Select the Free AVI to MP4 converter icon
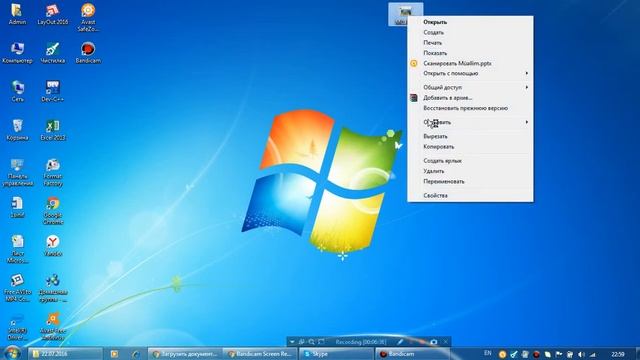Screen dimensions: 640x360 click(17, 288)
